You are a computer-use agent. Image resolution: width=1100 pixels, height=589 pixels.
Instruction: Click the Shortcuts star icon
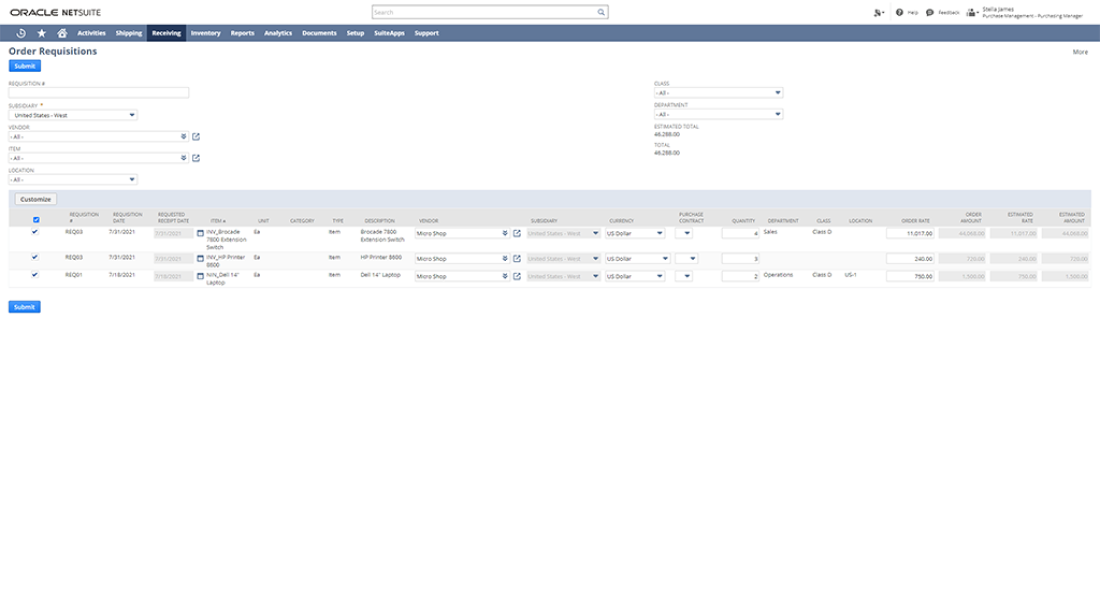(x=41, y=33)
